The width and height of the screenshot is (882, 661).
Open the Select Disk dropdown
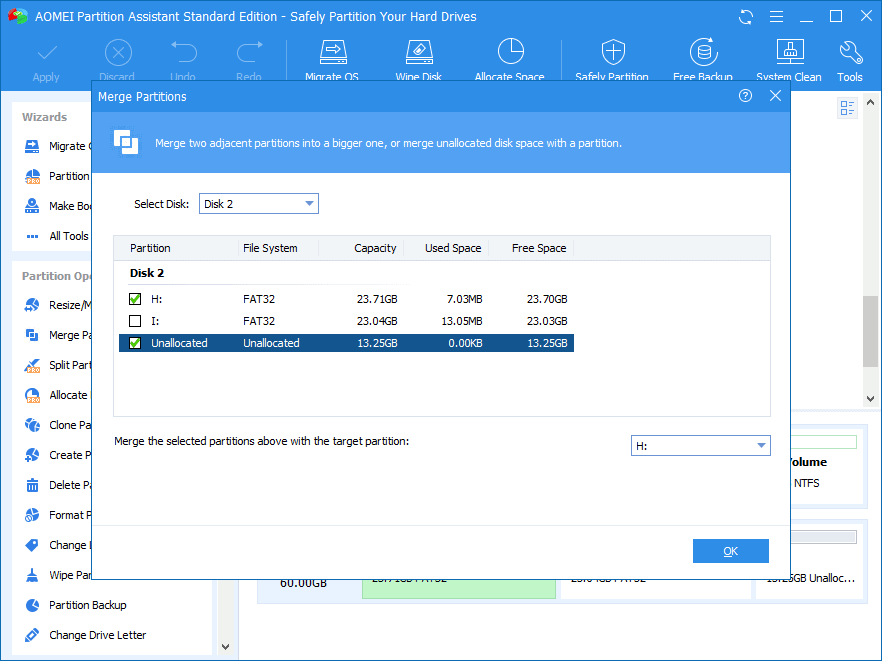259,204
